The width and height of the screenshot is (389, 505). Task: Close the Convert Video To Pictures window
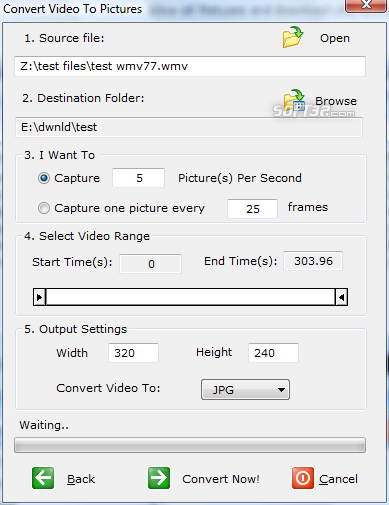click(366, 5)
